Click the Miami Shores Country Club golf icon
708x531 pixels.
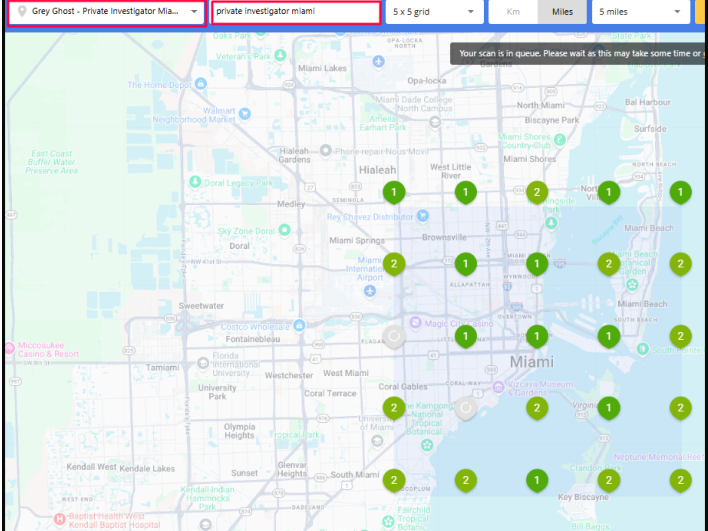559,140
